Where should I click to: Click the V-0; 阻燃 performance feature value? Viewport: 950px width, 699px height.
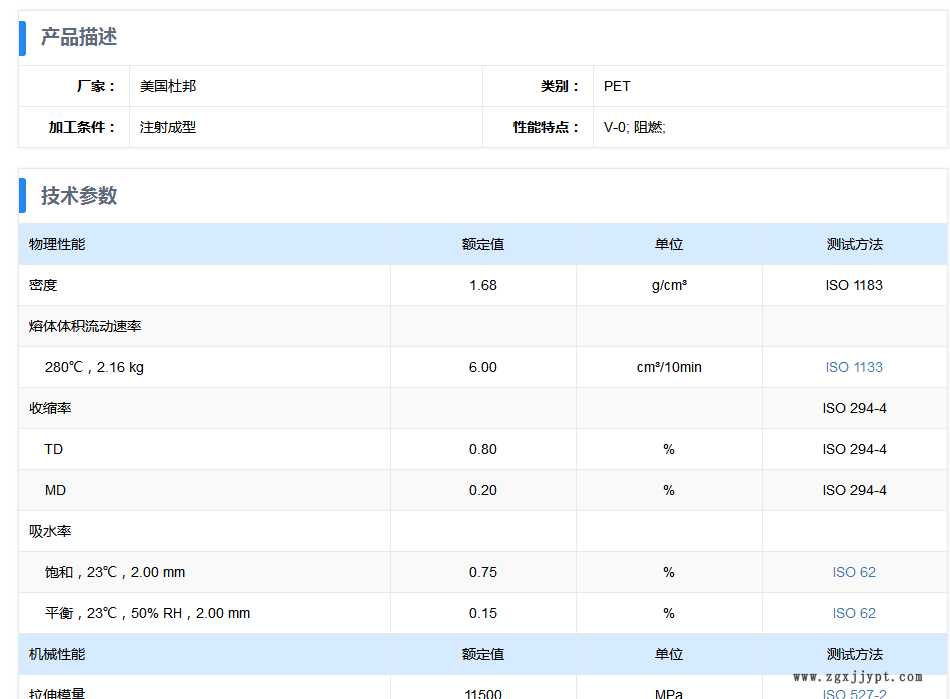[634, 127]
